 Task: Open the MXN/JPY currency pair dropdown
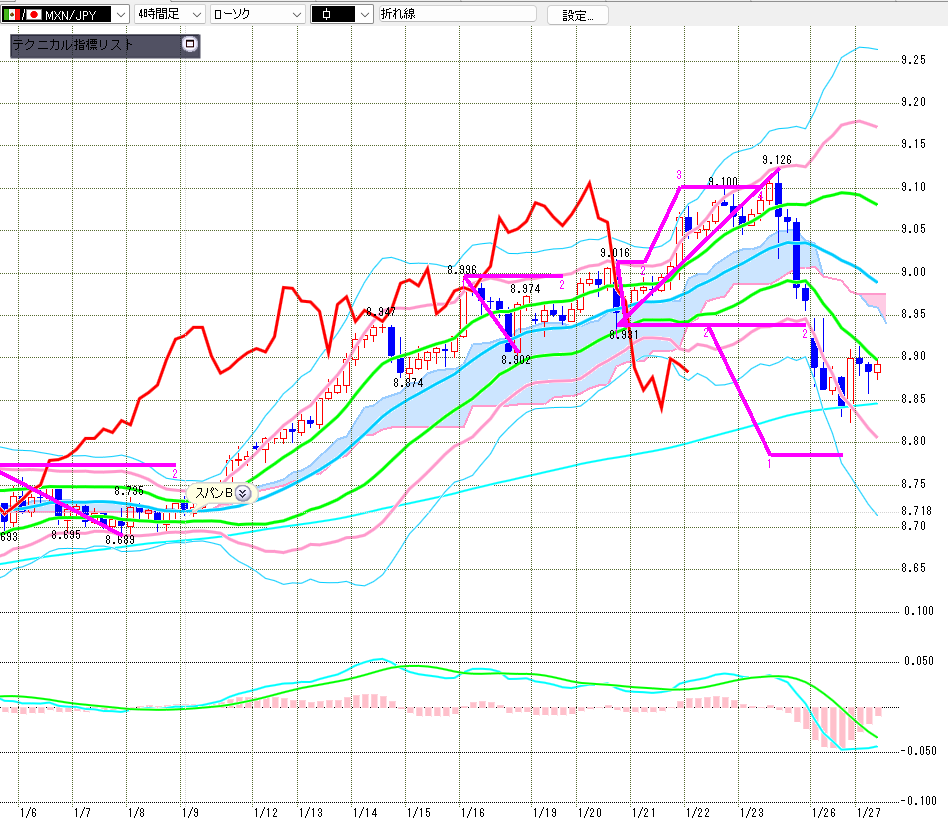pos(119,15)
